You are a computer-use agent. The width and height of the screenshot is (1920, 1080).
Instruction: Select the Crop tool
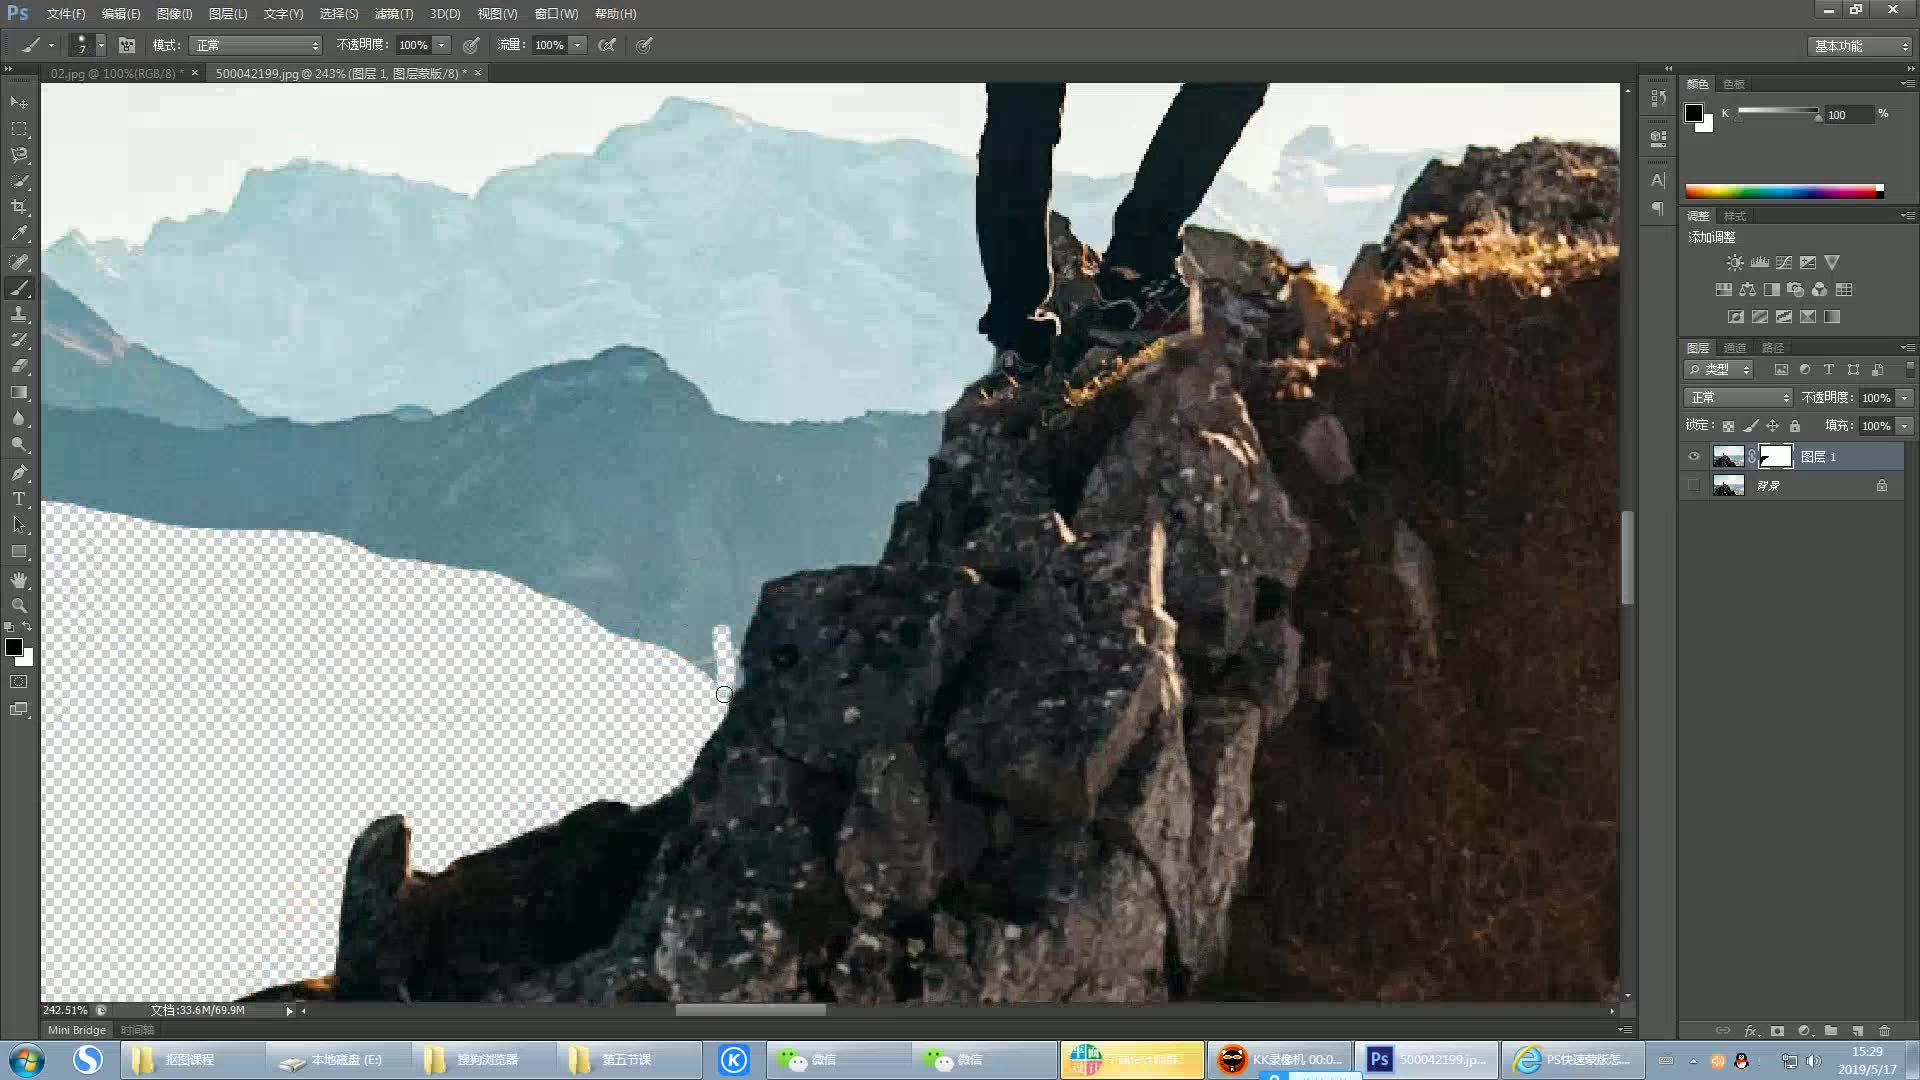(x=19, y=207)
